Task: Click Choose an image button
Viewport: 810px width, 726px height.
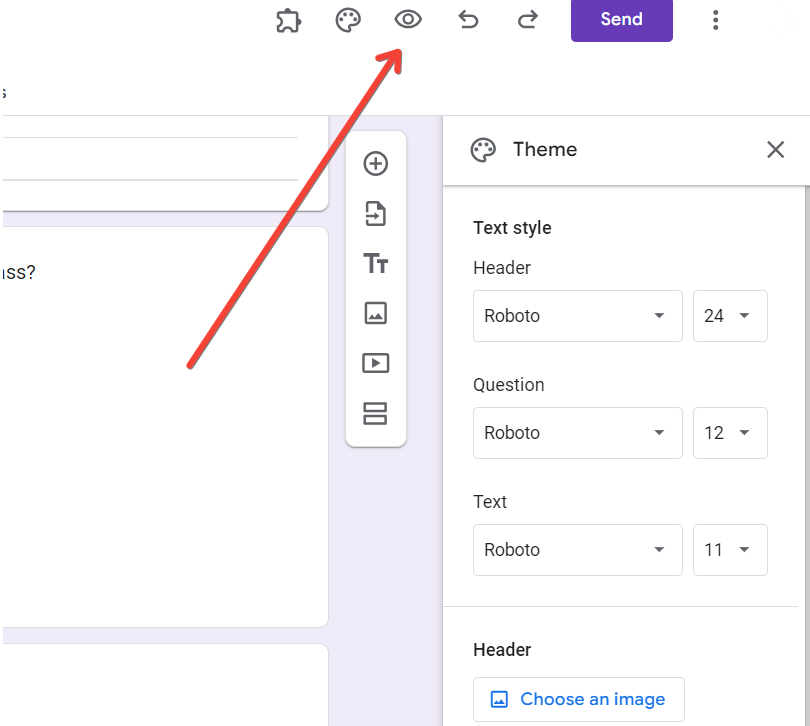Action: coord(579,700)
